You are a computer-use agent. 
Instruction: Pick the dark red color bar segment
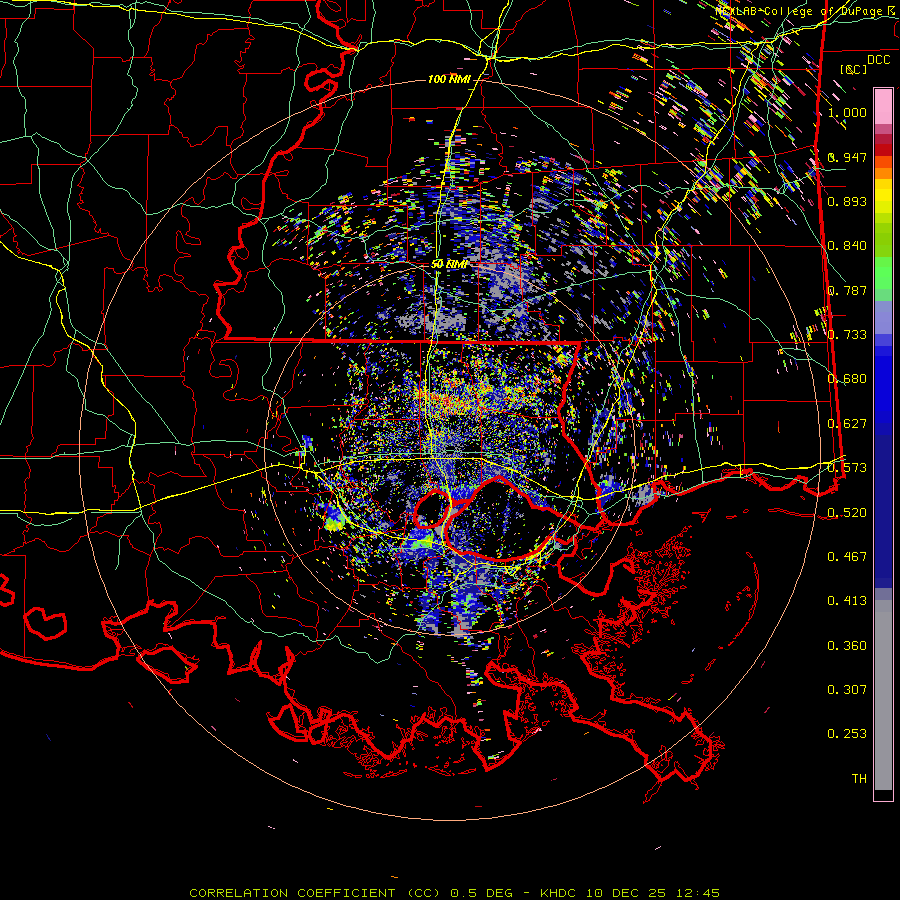click(x=883, y=150)
